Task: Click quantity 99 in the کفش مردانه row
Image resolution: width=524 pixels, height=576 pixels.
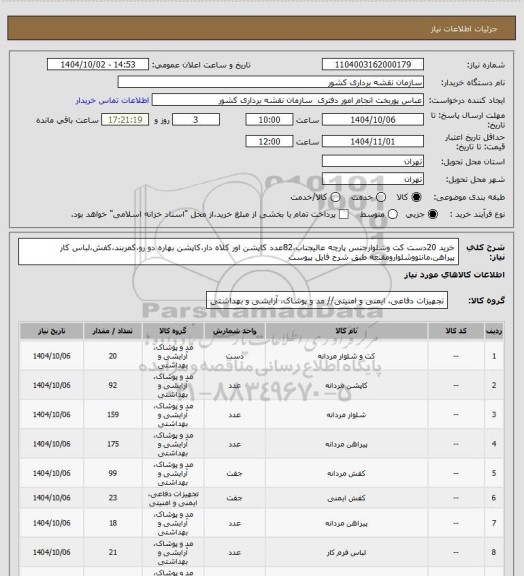Action: pyautogui.click(x=112, y=473)
